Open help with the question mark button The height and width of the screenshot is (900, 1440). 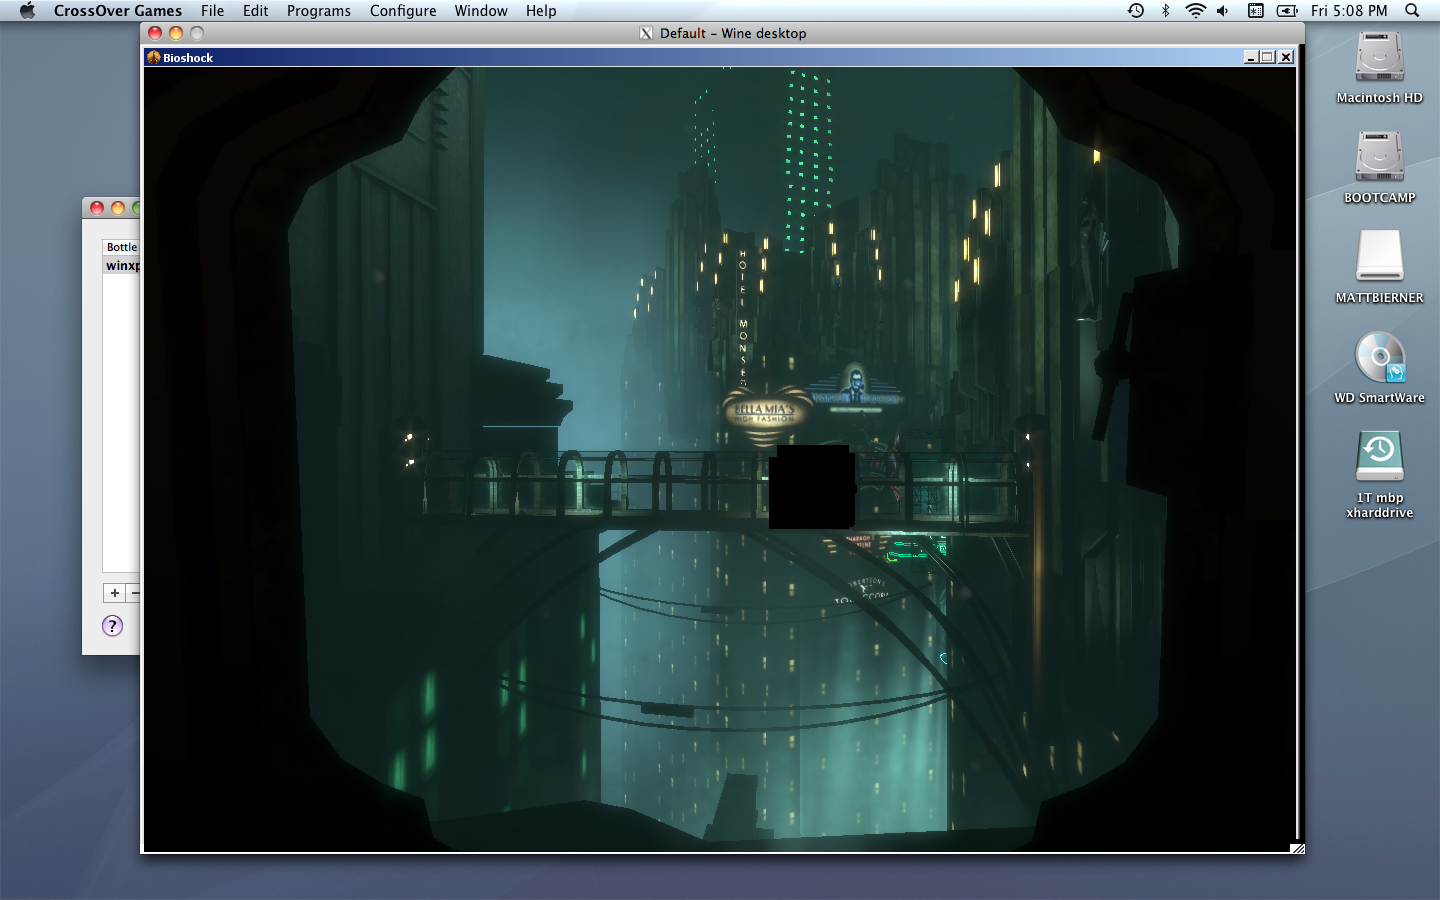[x=112, y=626]
